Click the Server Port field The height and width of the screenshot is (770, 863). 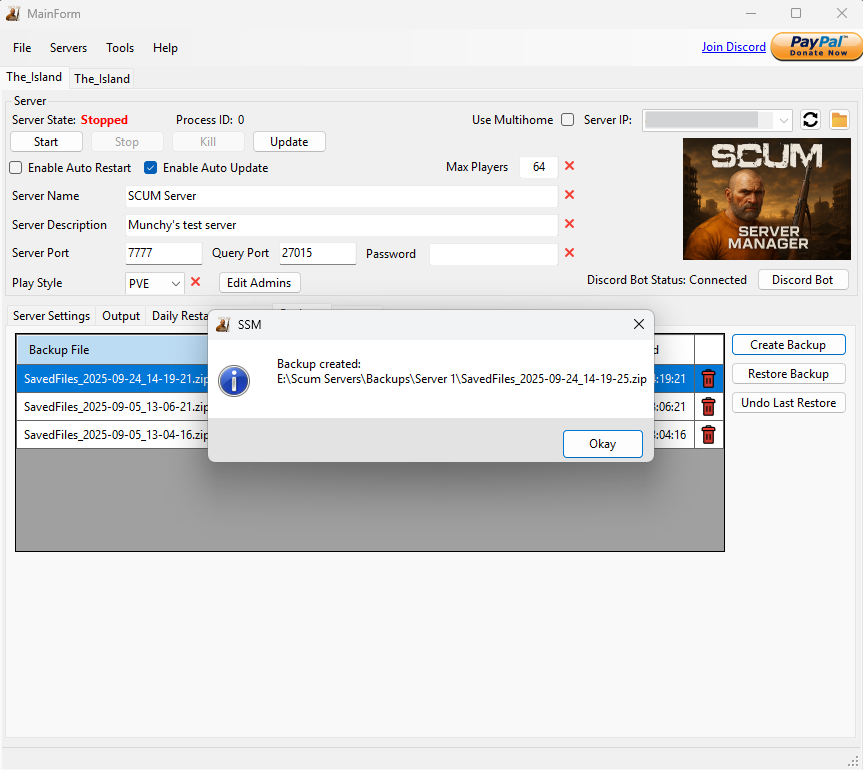[x=163, y=253]
